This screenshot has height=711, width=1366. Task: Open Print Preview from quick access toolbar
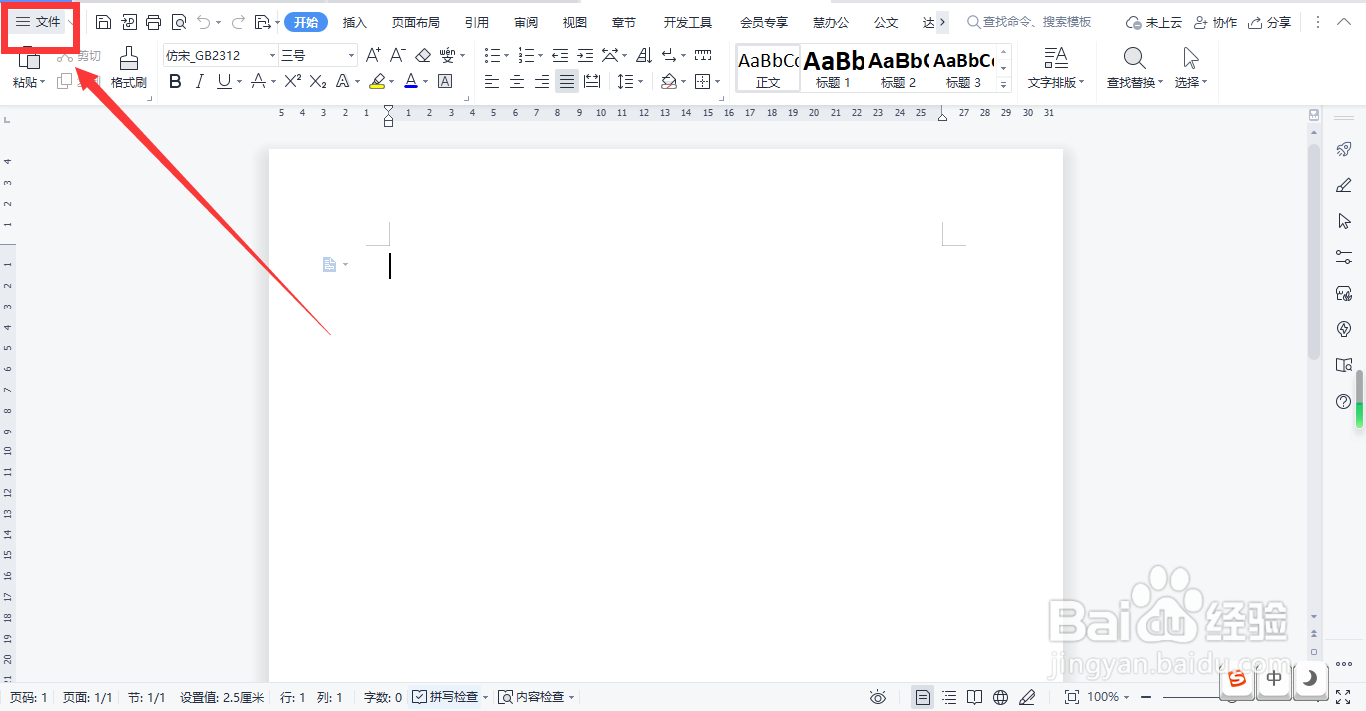pyautogui.click(x=179, y=22)
